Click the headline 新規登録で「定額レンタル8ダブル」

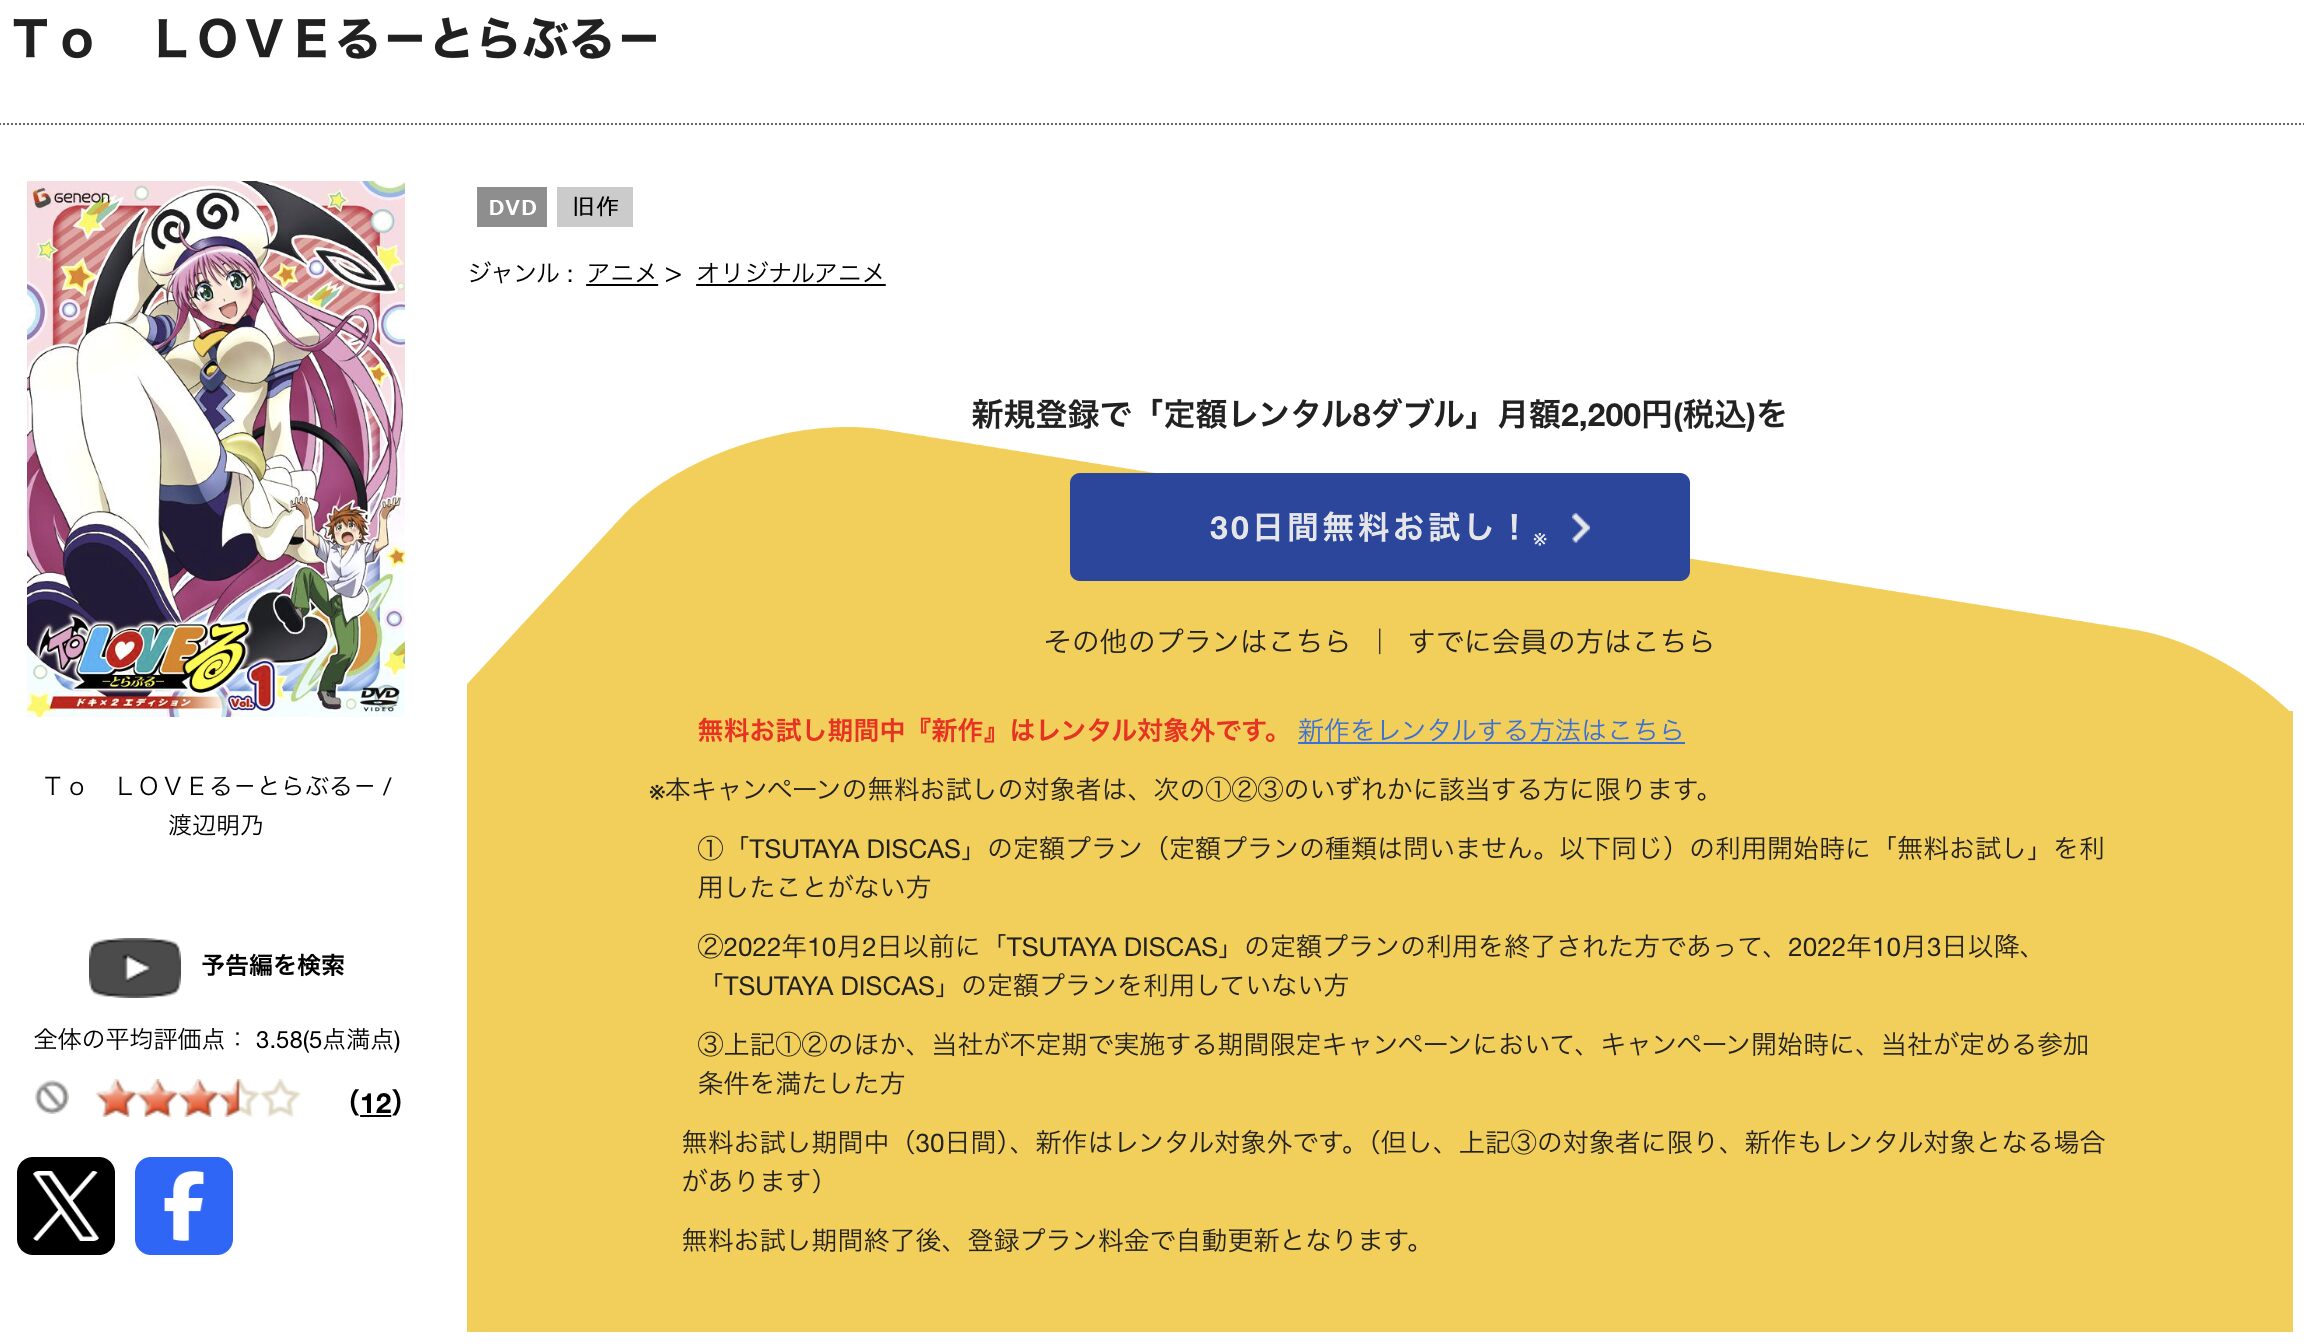click(1379, 414)
